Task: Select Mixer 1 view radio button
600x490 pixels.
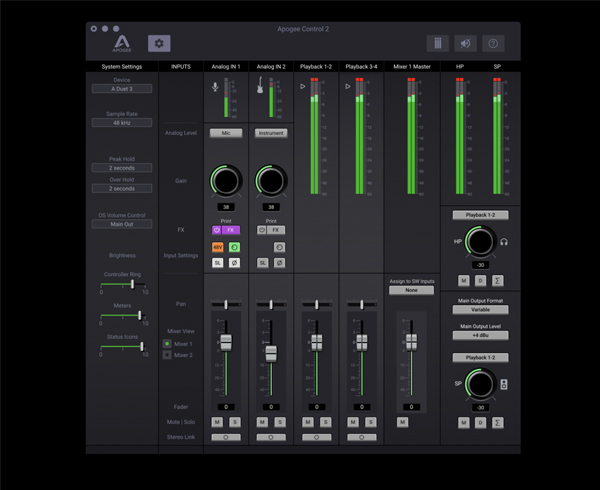Action: click(167, 344)
